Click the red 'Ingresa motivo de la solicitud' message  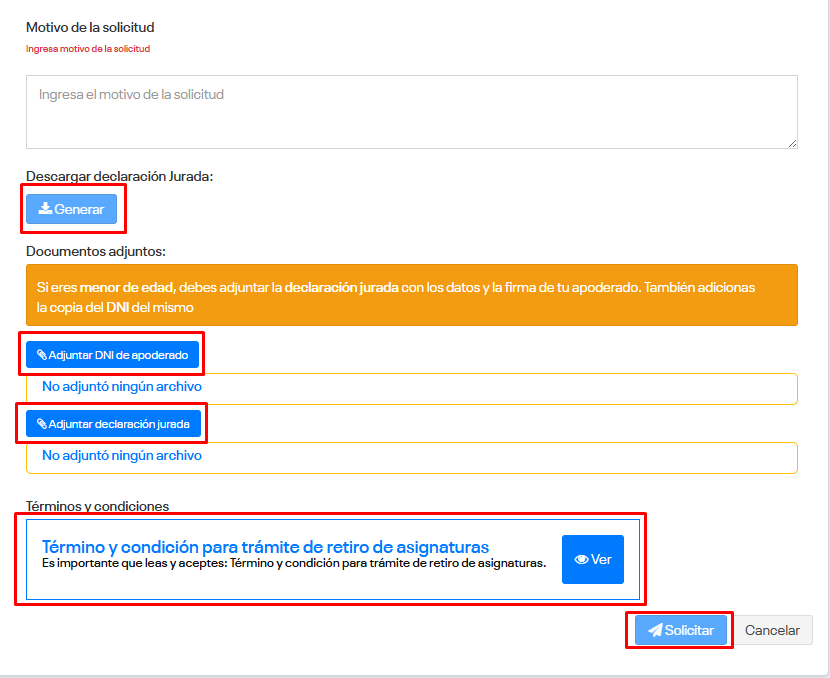tap(88, 48)
